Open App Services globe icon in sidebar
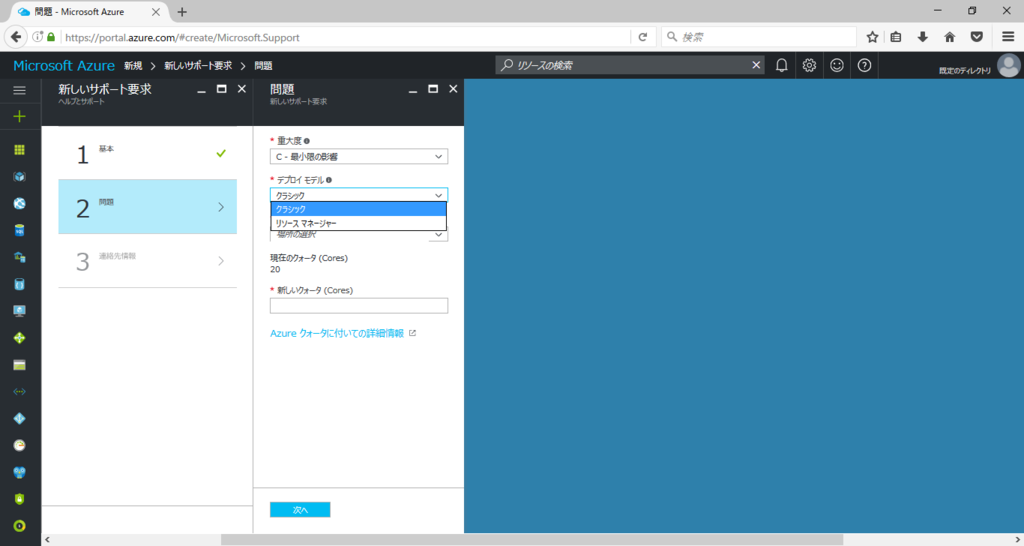1024x546 pixels. tap(20, 203)
